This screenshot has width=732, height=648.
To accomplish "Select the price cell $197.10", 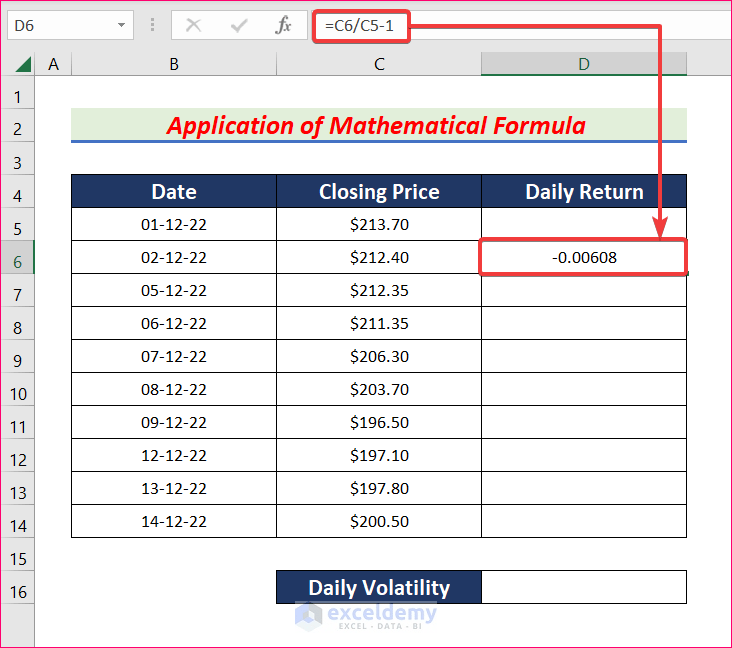I will pos(379,455).
